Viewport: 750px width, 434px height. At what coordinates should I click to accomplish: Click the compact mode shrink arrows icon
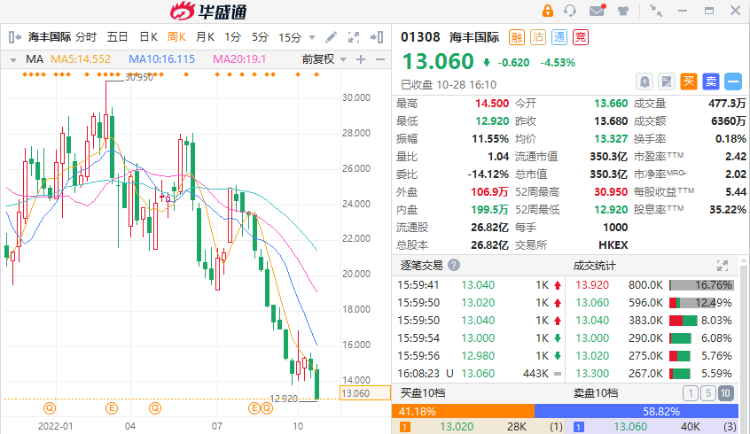click(656, 11)
